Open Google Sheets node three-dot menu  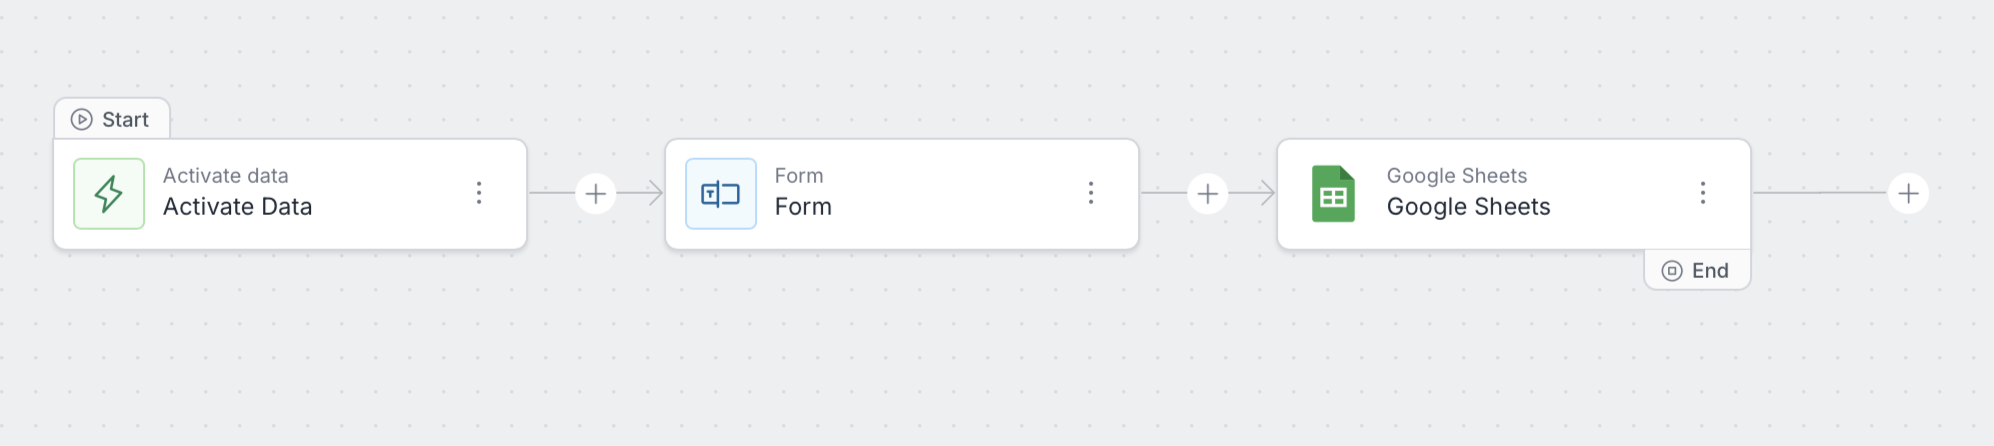click(x=1703, y=193)
